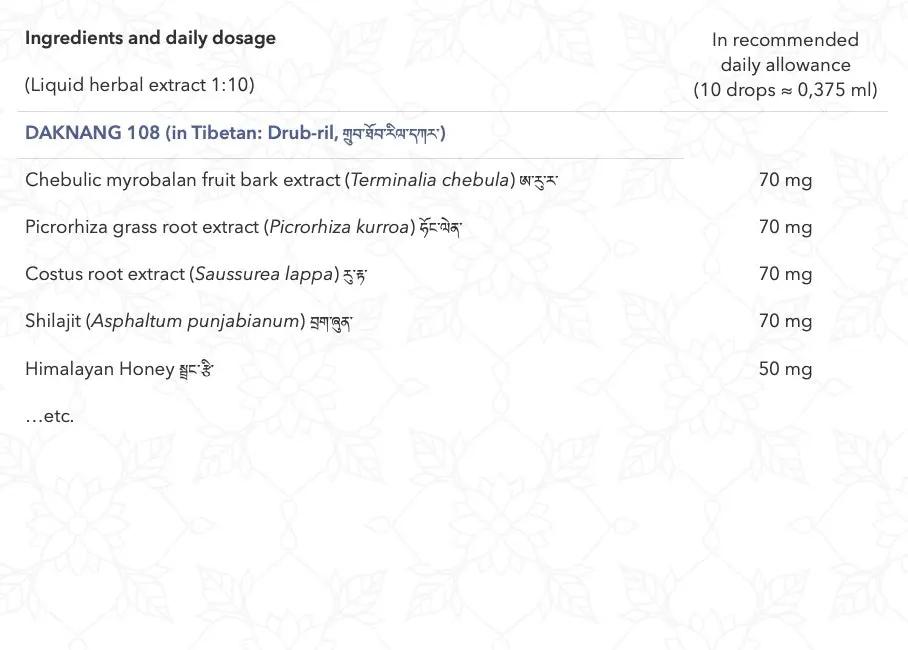Click the Latin name 'Picrorhiza kurroa'
This screenshot has width=908, height=650.
pyautogui.click(x=339, y=227)
